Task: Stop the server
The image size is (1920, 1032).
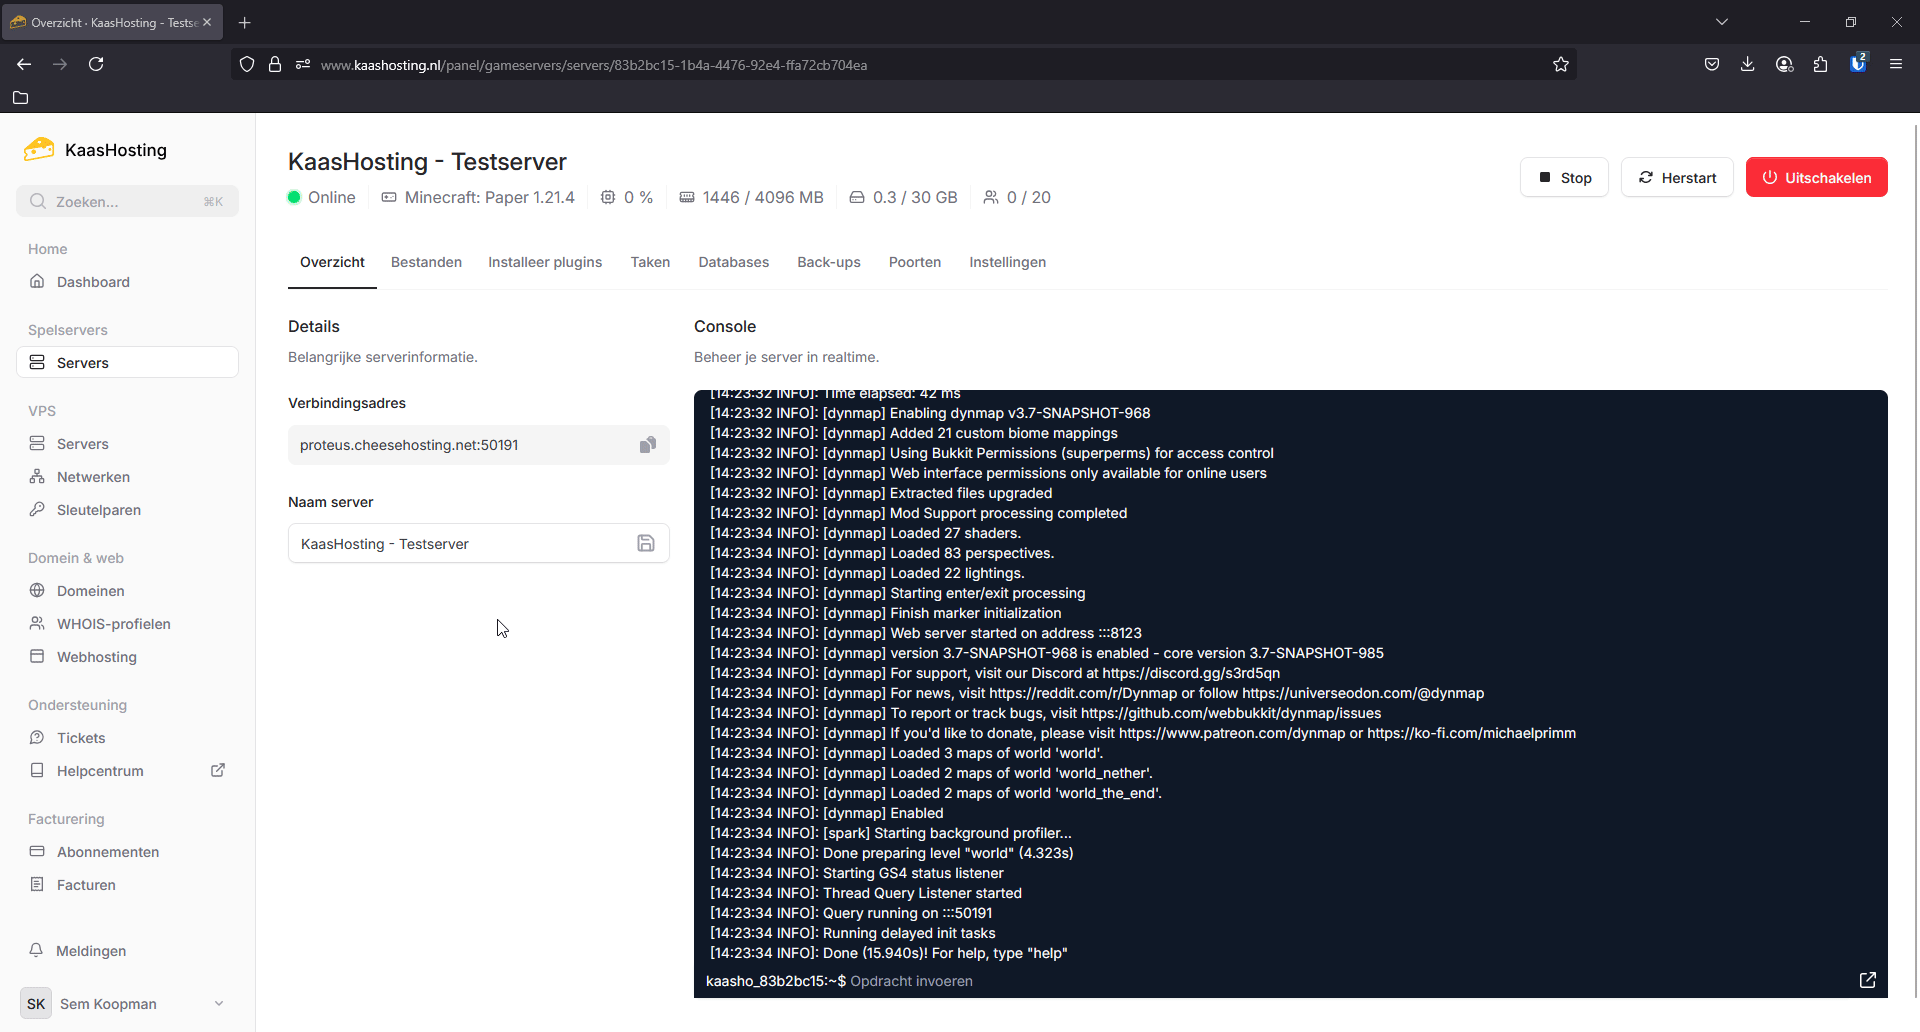Action: point(1564,178)
